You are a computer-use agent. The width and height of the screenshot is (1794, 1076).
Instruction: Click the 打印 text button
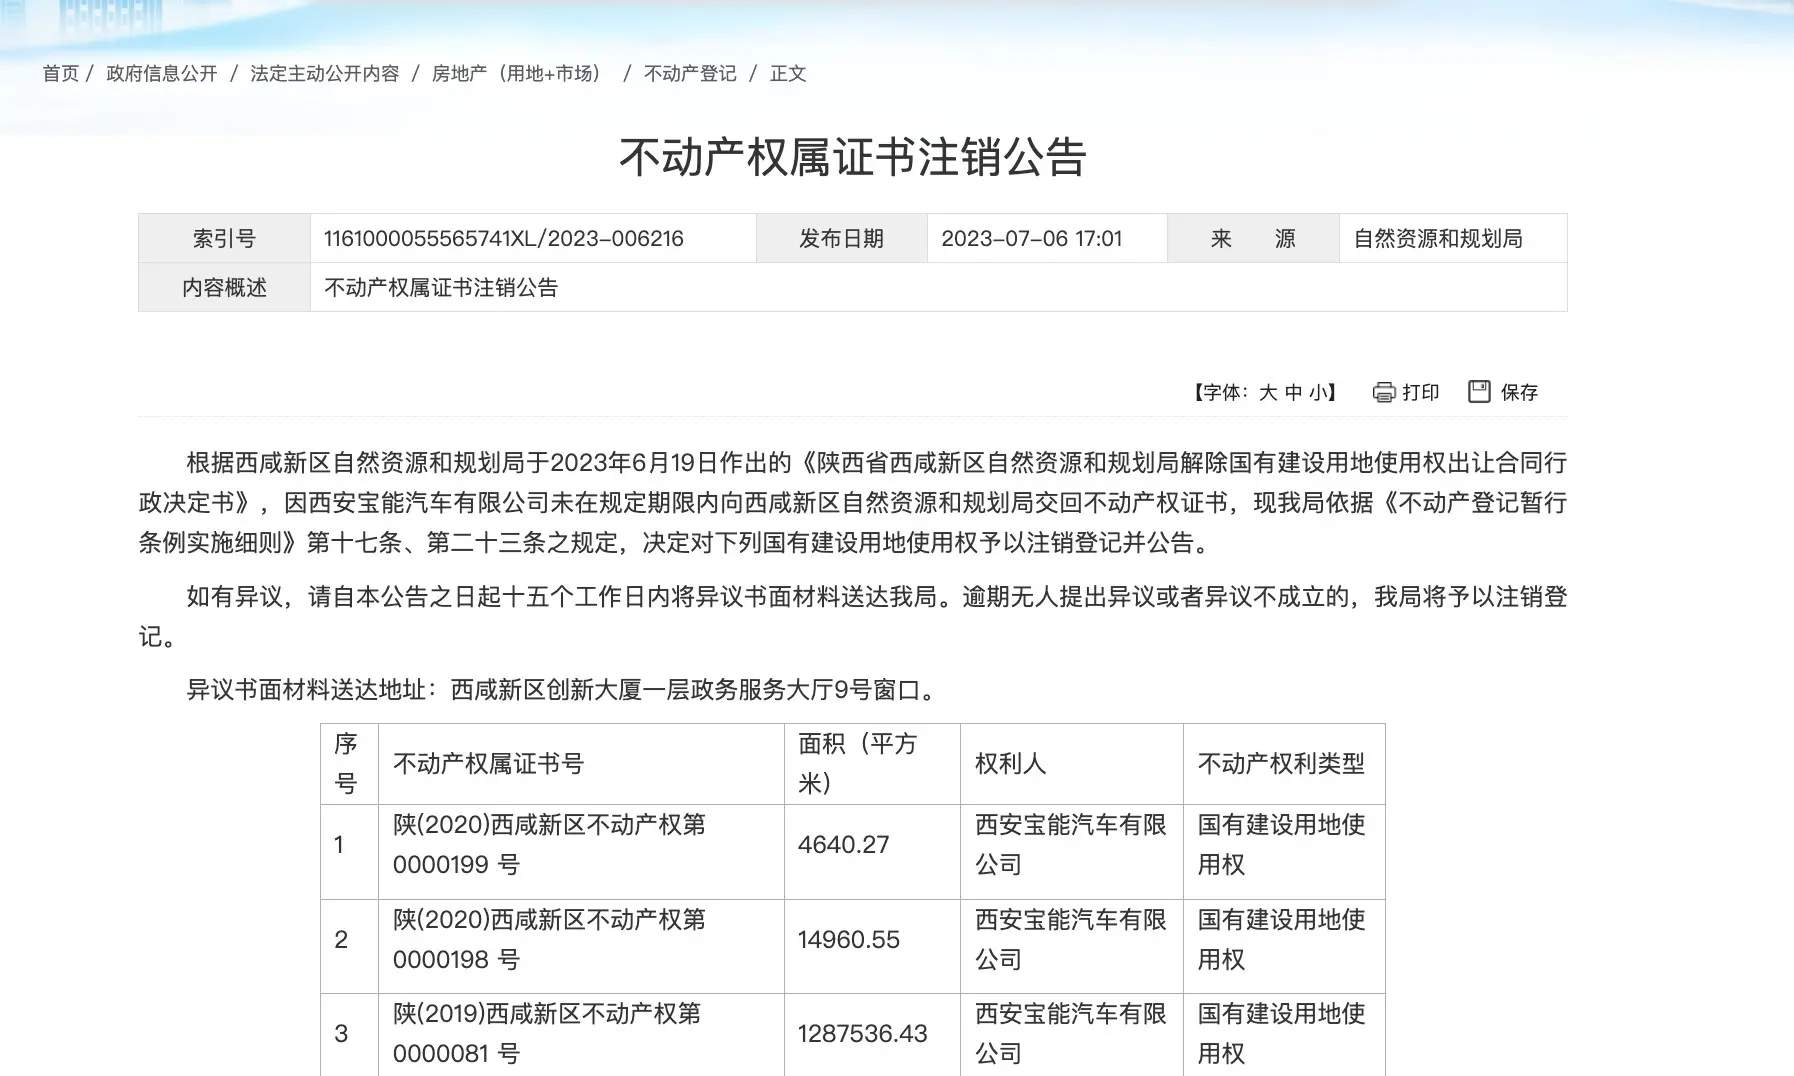(1421, 392)
